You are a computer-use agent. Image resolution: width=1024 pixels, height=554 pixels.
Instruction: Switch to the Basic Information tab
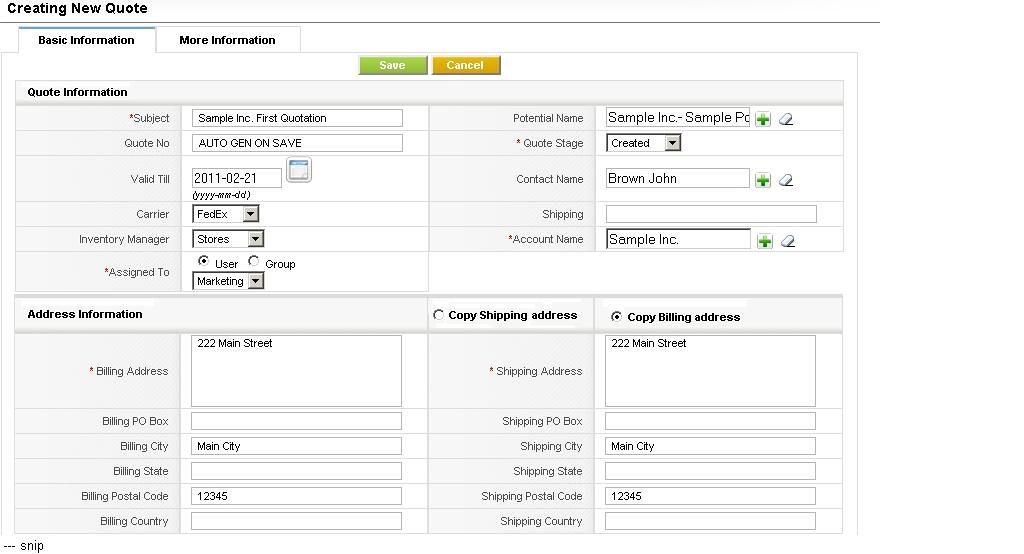tap(86, 40)
